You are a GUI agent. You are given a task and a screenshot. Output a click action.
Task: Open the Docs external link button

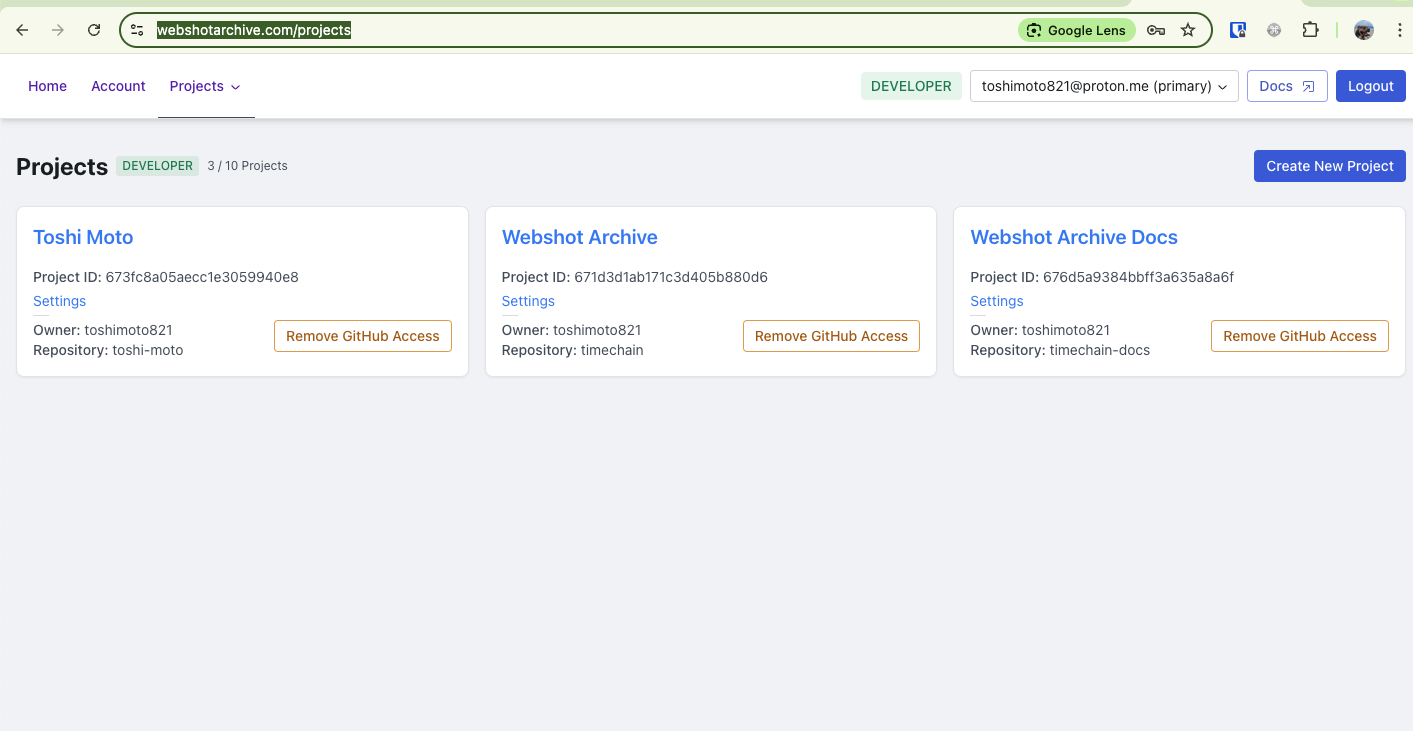(1287, 86)
